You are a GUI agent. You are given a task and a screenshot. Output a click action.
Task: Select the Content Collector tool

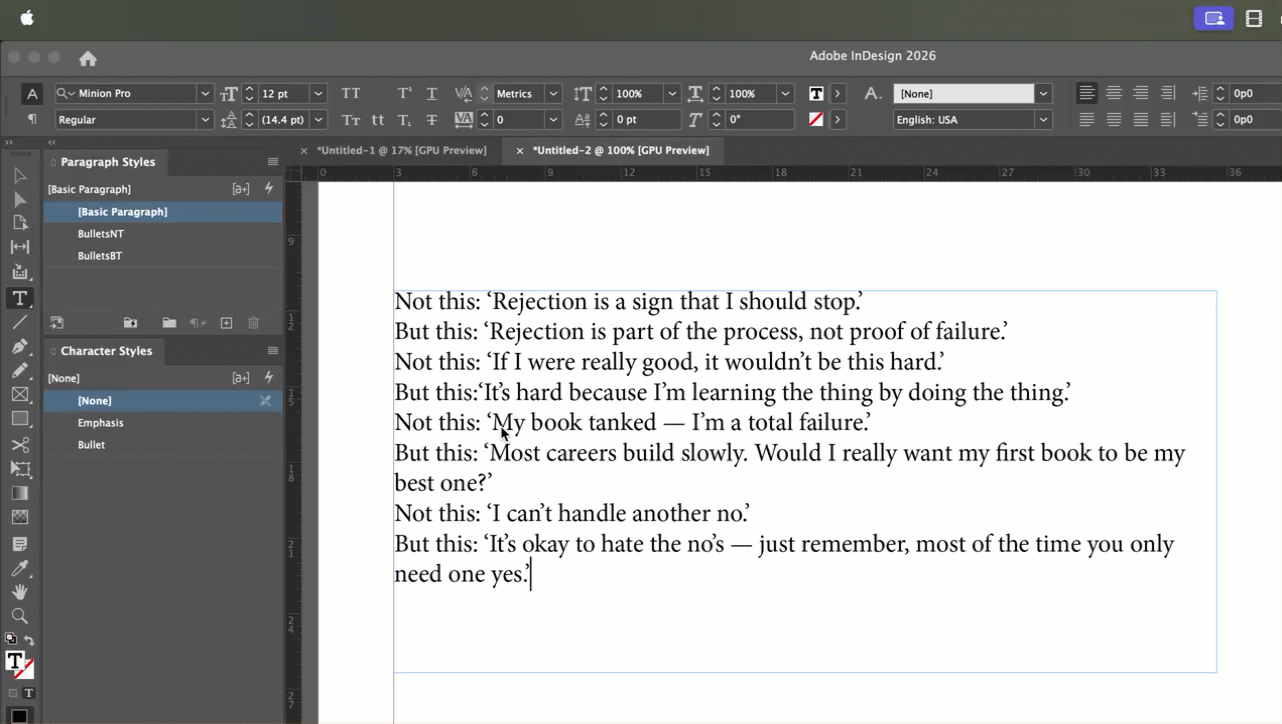19,271
